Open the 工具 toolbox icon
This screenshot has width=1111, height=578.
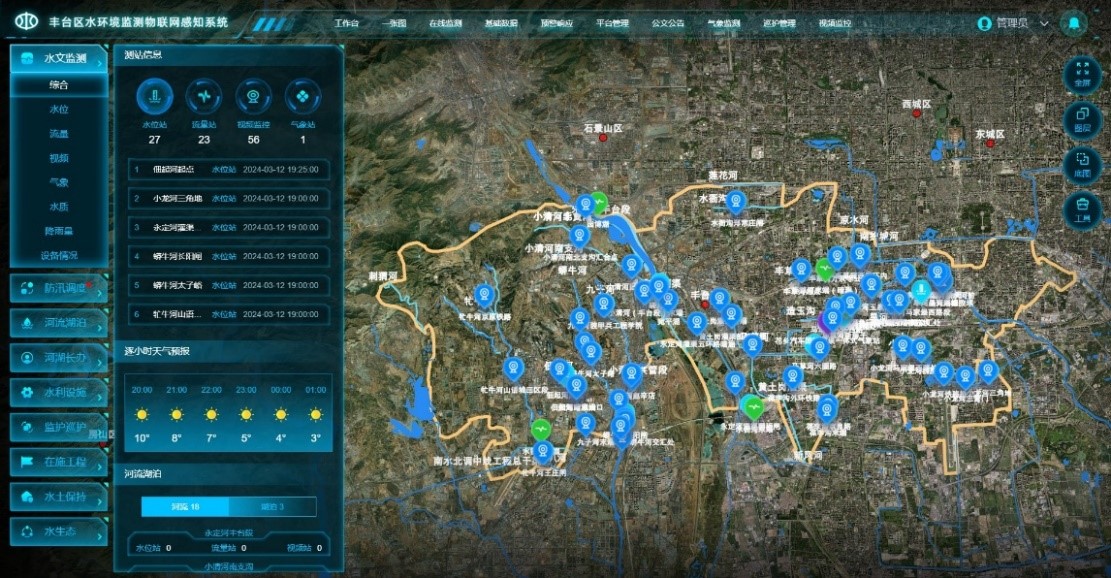1081,208
